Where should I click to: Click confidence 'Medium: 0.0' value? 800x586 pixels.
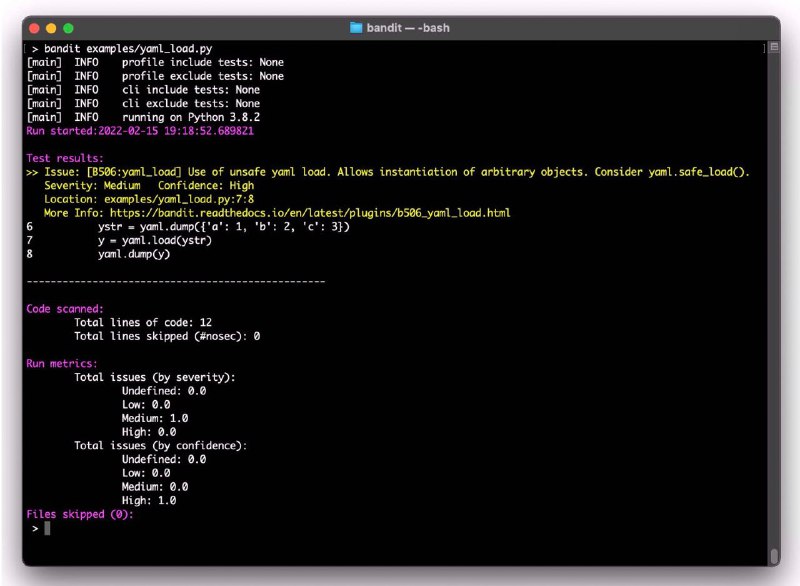point(155,487)
